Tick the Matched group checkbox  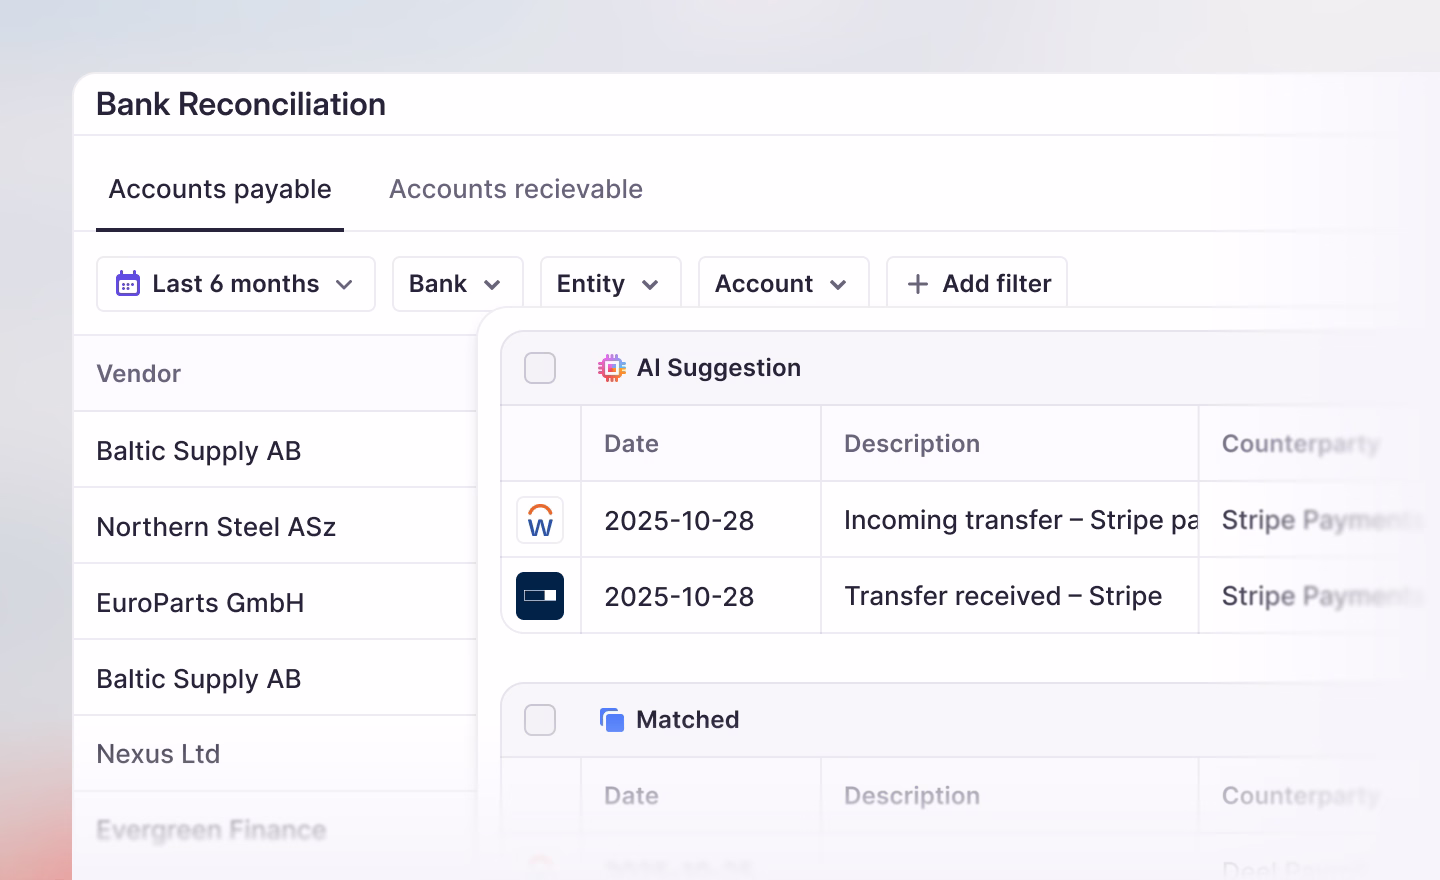tap(540, 720)
